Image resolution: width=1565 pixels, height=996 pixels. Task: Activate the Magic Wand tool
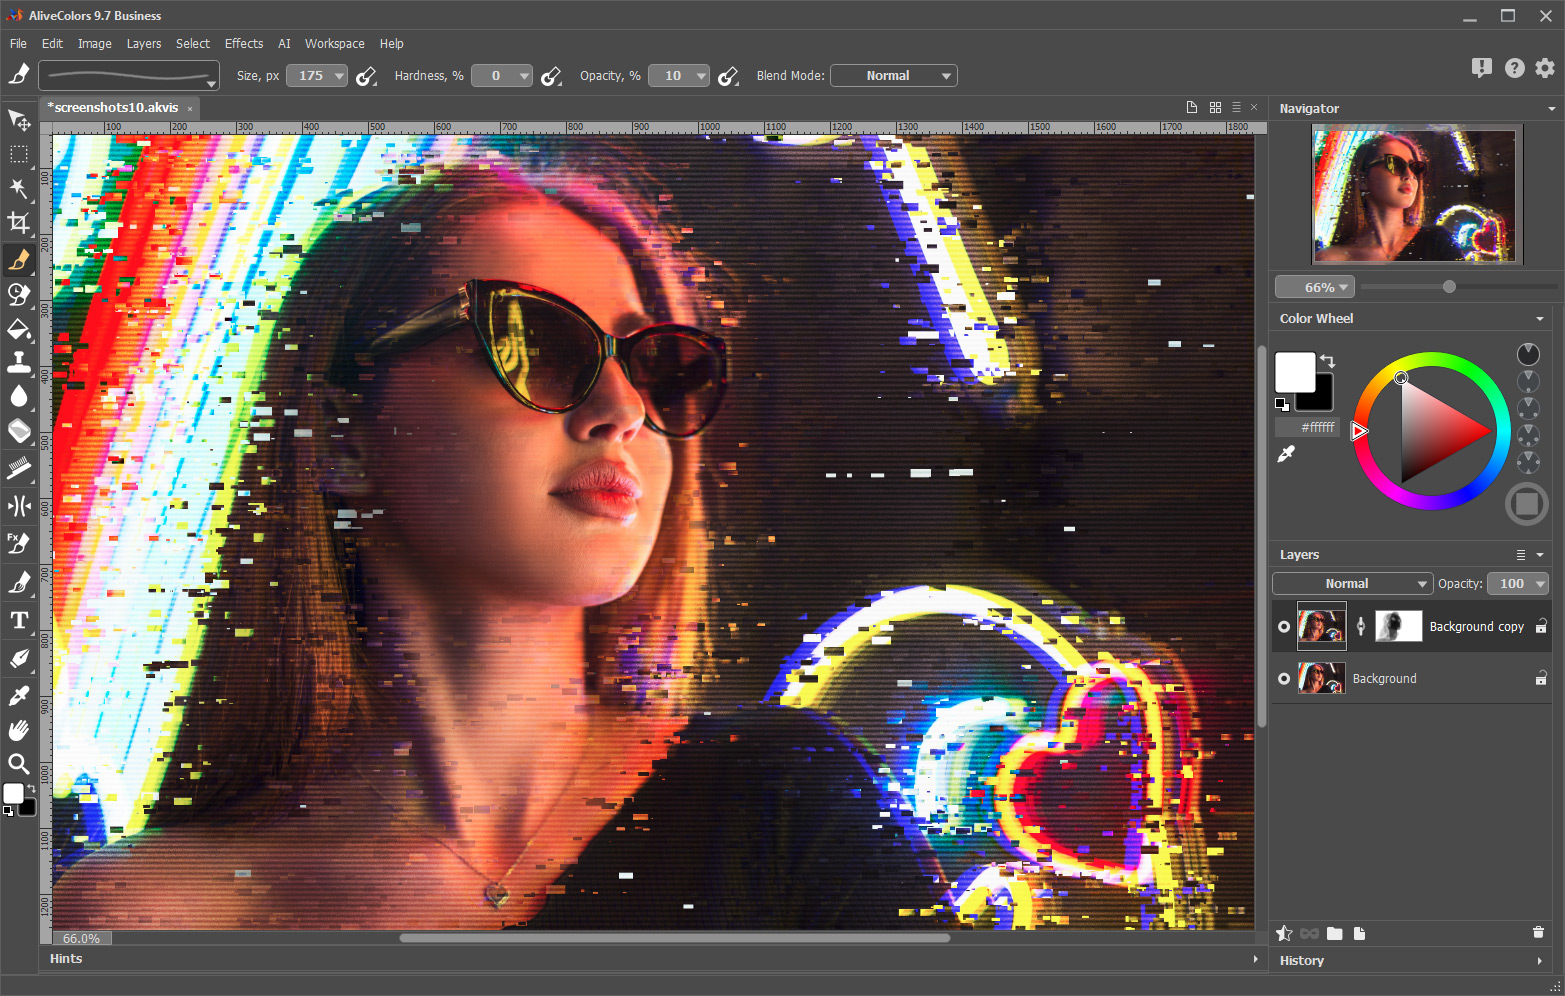click(18, 188)
